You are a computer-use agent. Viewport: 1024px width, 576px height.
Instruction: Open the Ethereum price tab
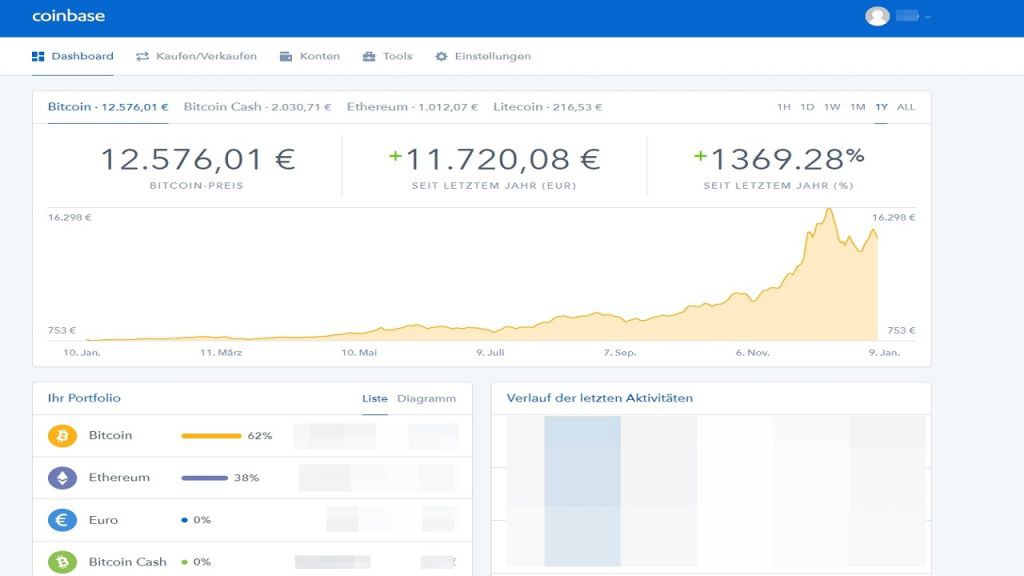pos(412,107)
